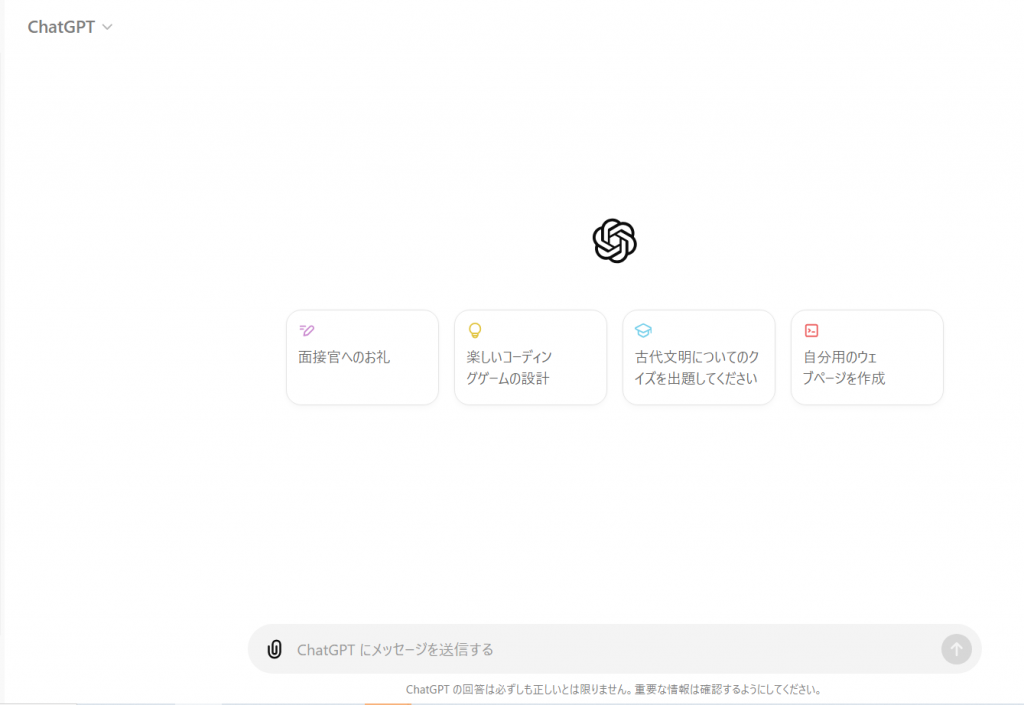The width and height of the screenshot is (1024, 705).
Task: Click the OpenAI logo in center
Action: 615,241
